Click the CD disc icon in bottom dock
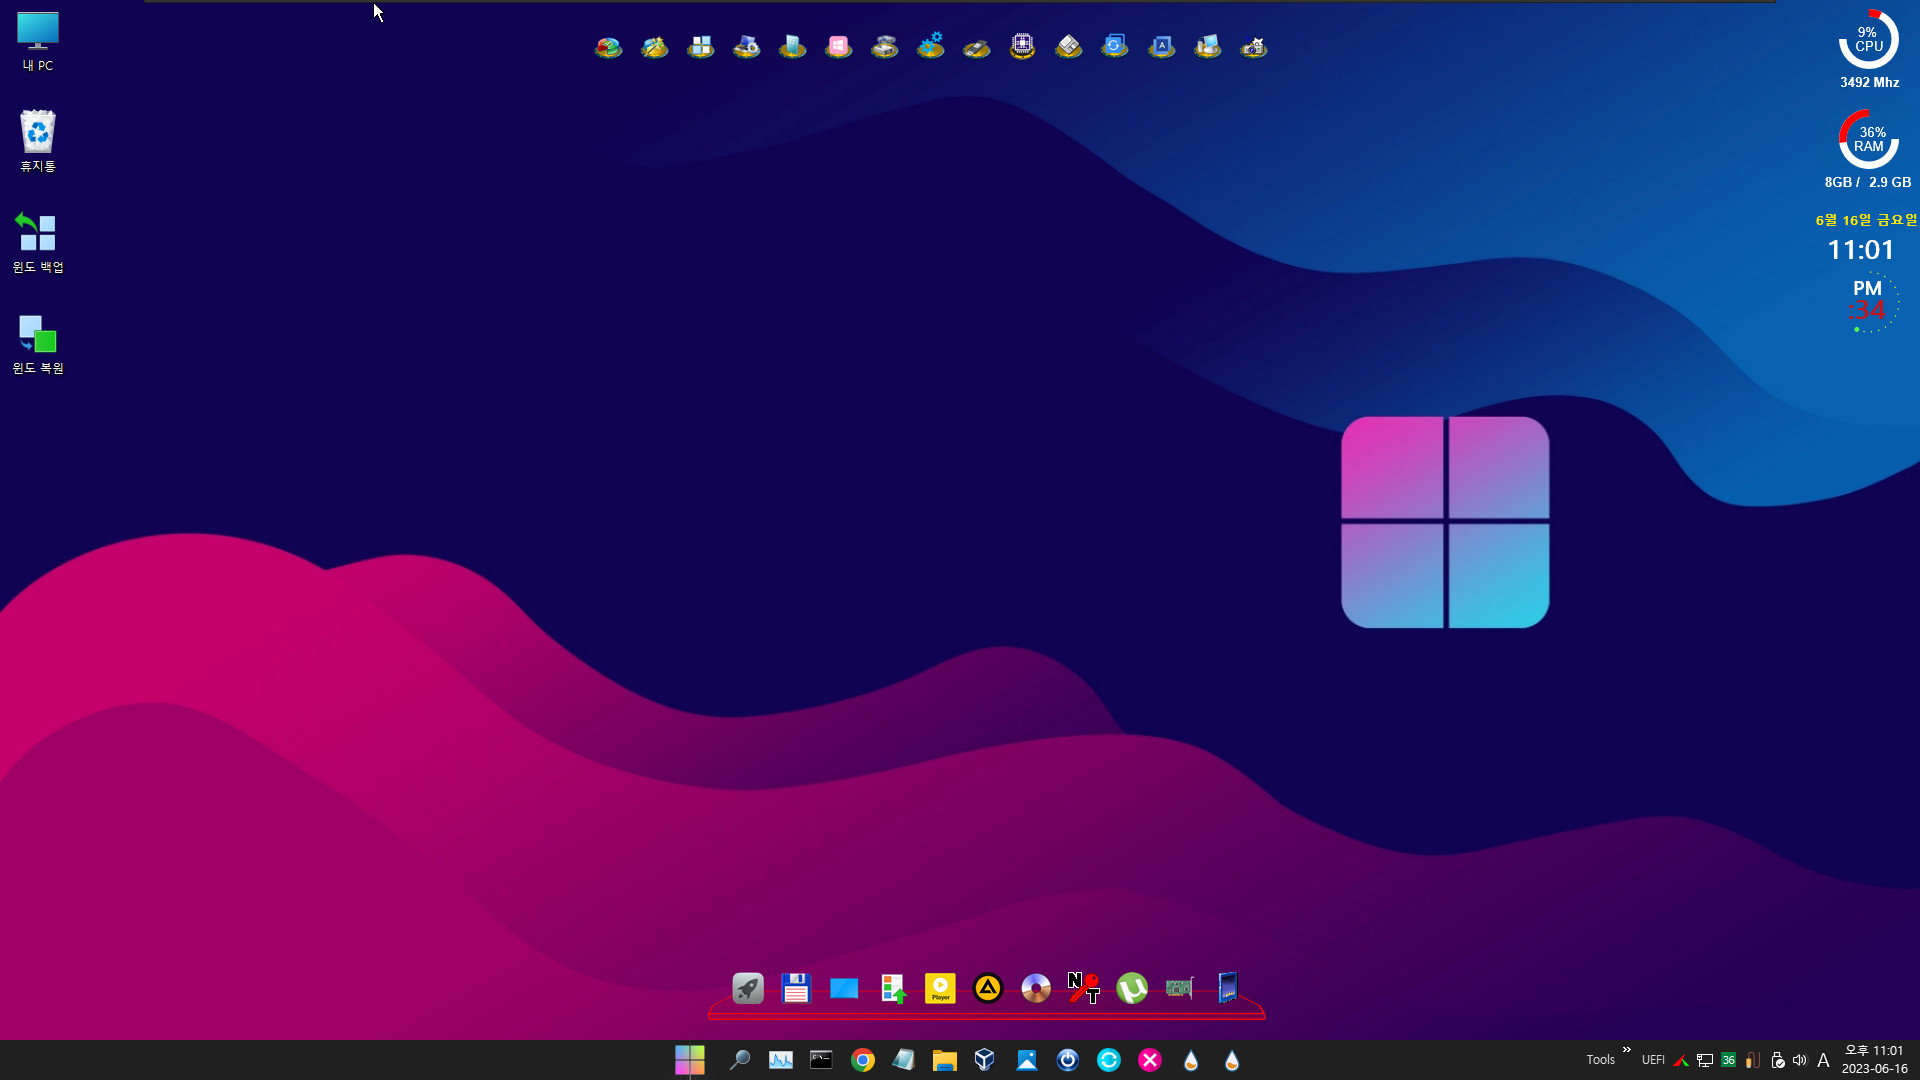1920x1080 pixels. (x=1036, y=989)
